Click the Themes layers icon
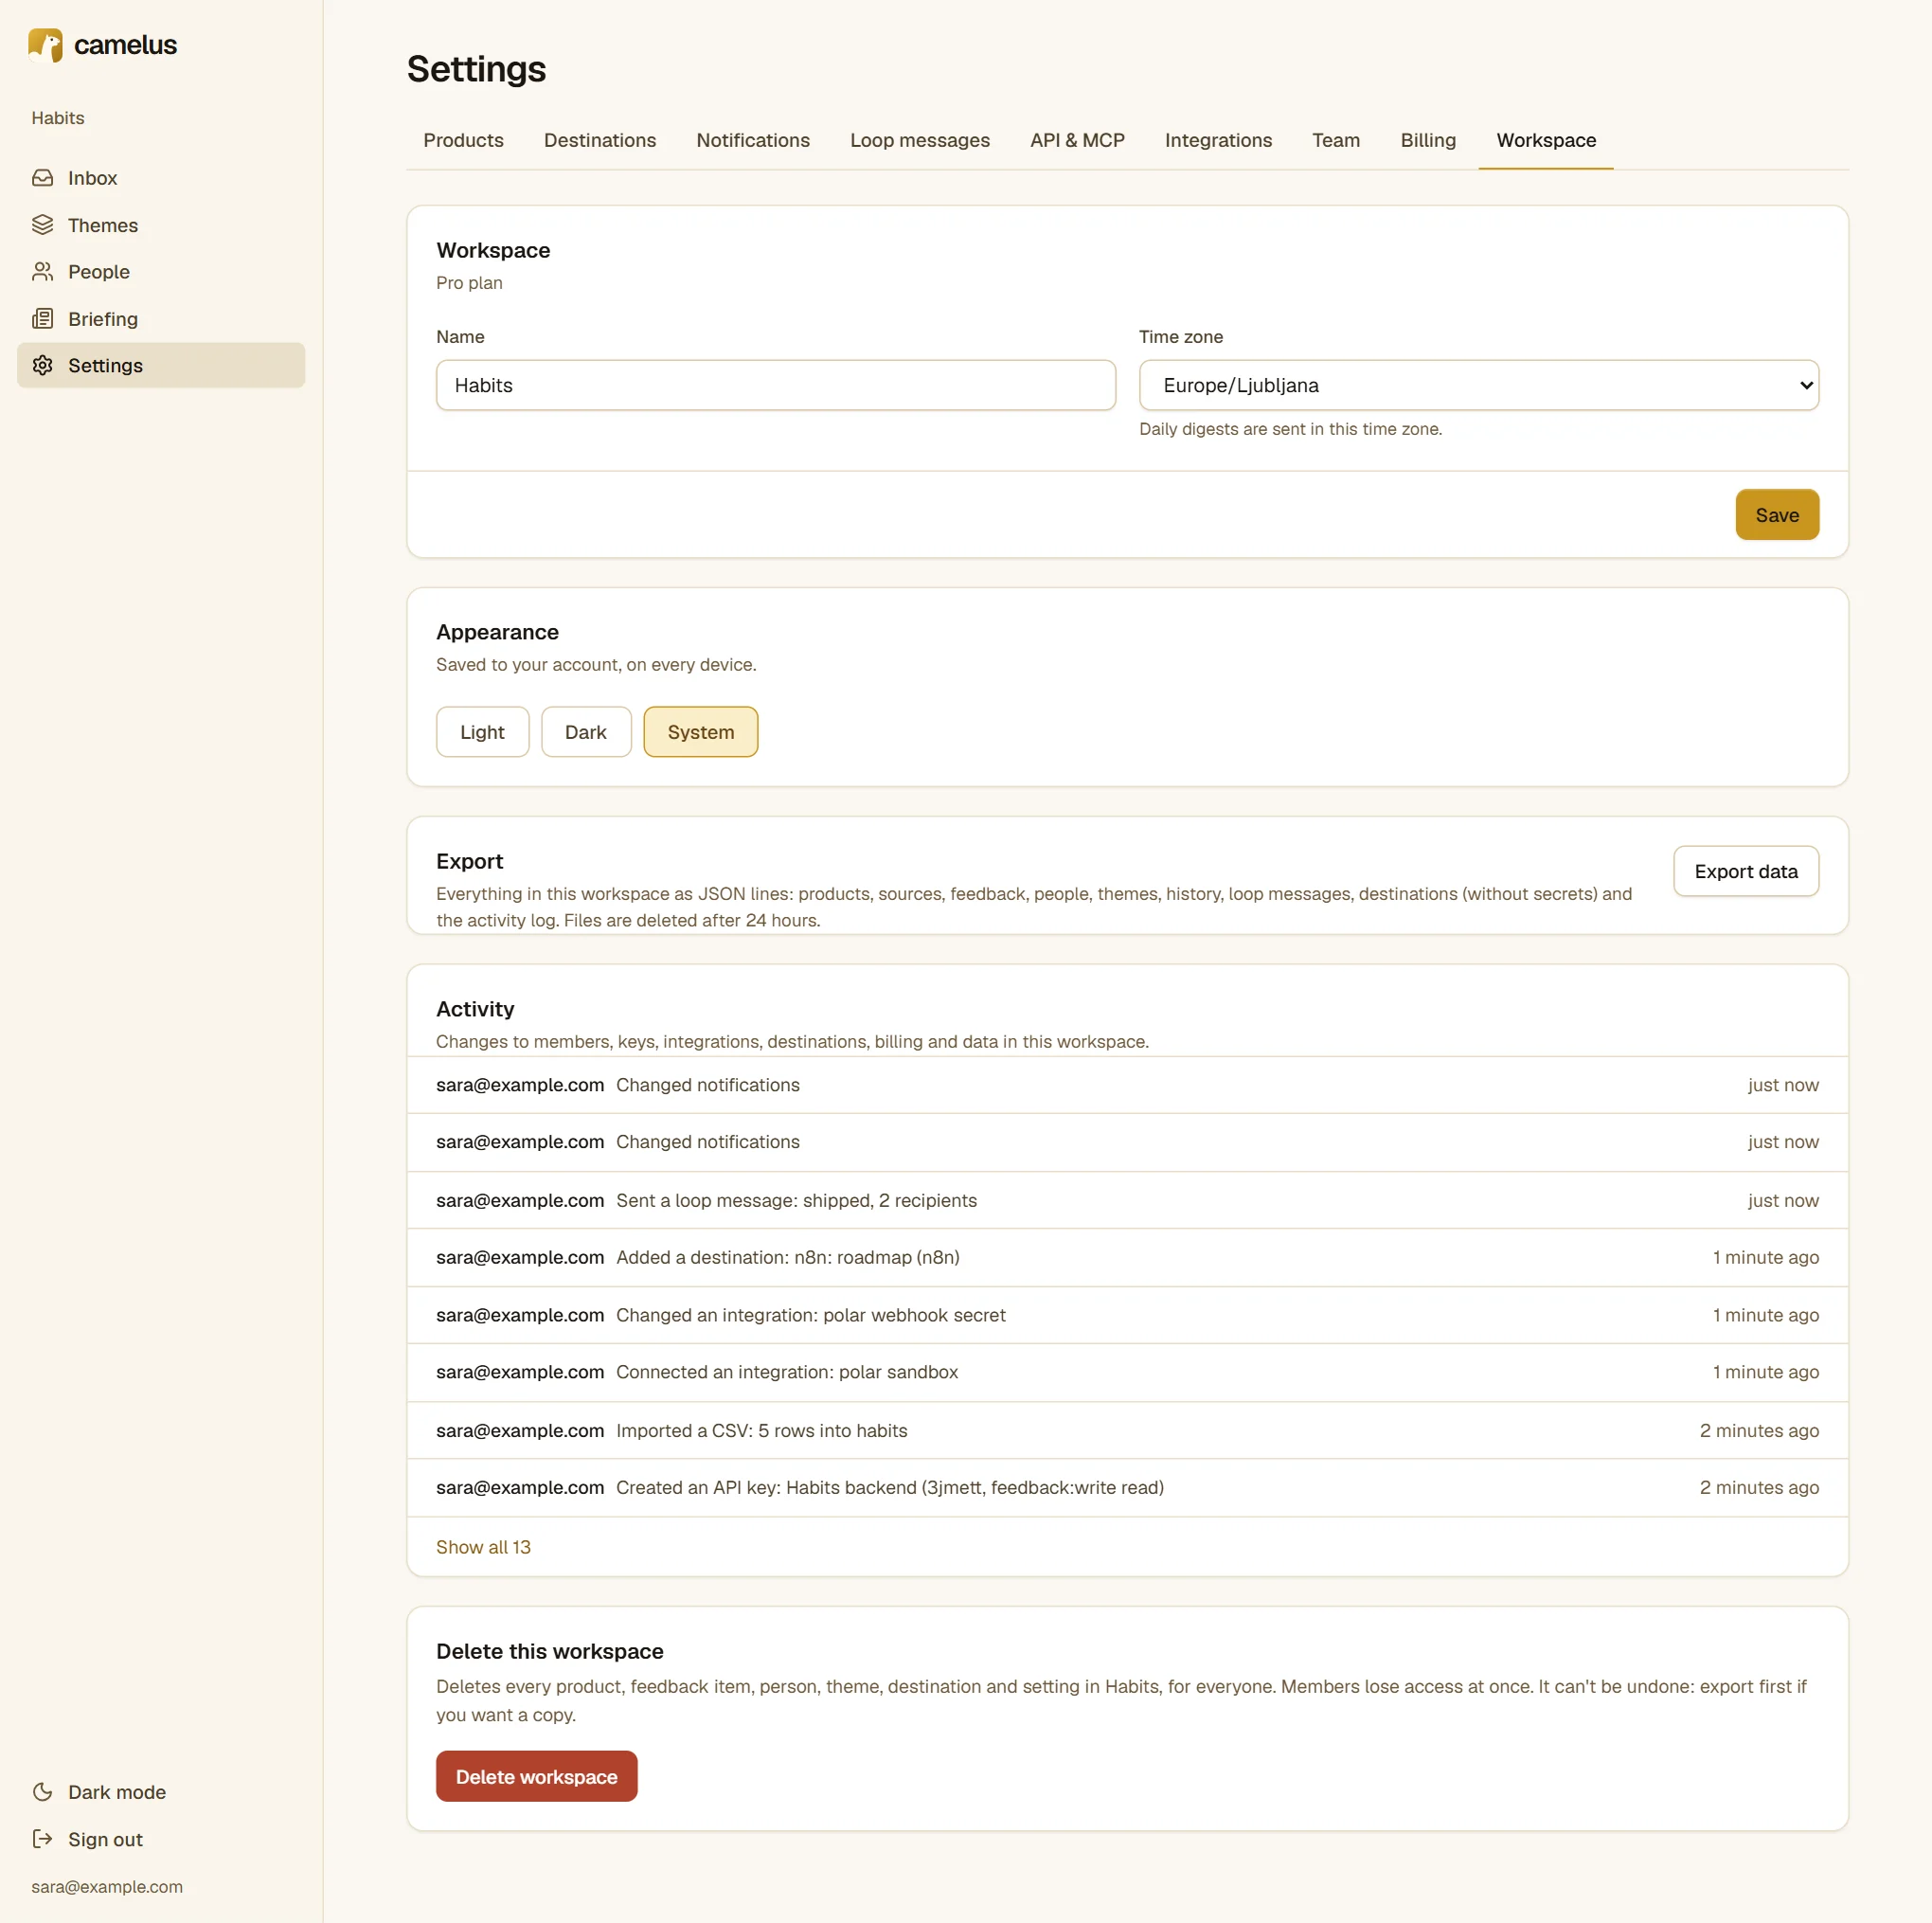The image size is (1932, 1923). [x=43, y=225]
